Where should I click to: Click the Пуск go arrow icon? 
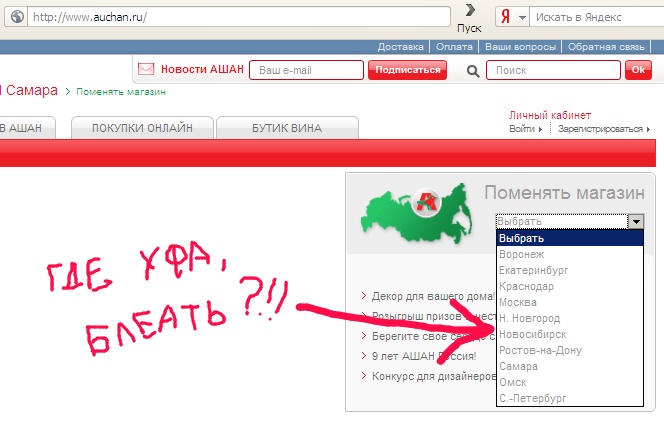(x=470, y=11)
